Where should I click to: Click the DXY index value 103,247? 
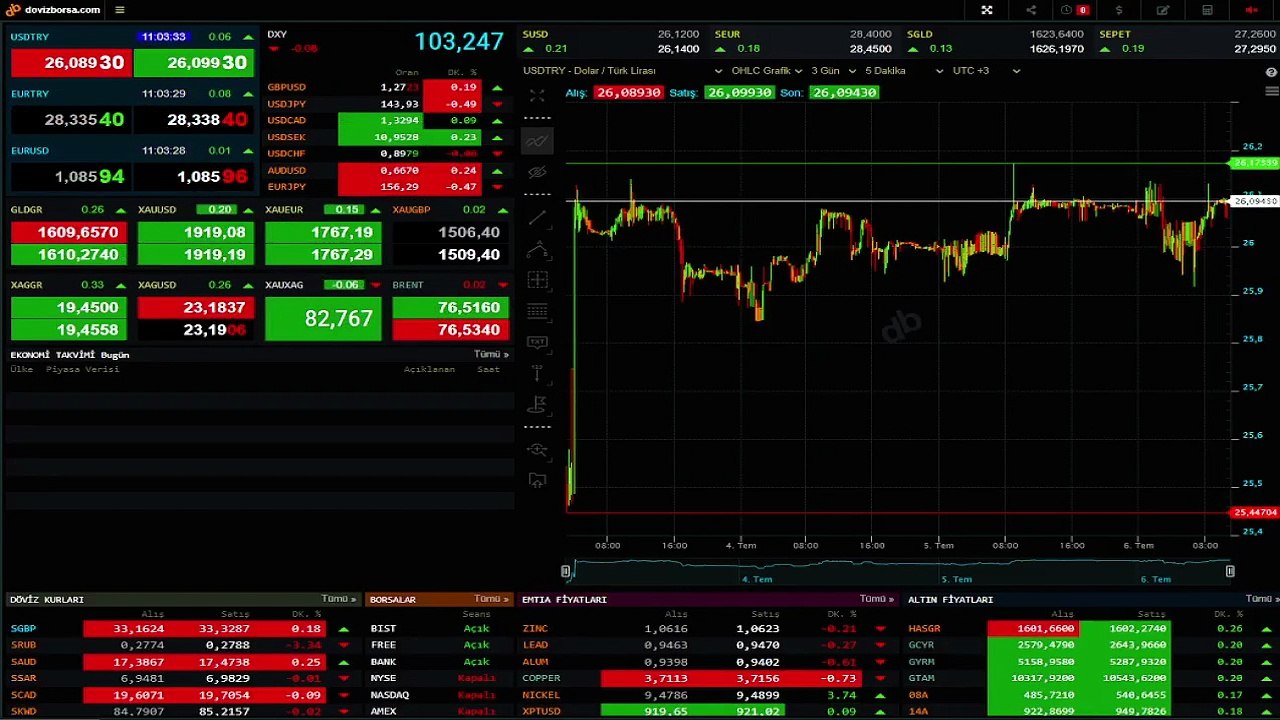pyautogui.click(x=459, y=42)
